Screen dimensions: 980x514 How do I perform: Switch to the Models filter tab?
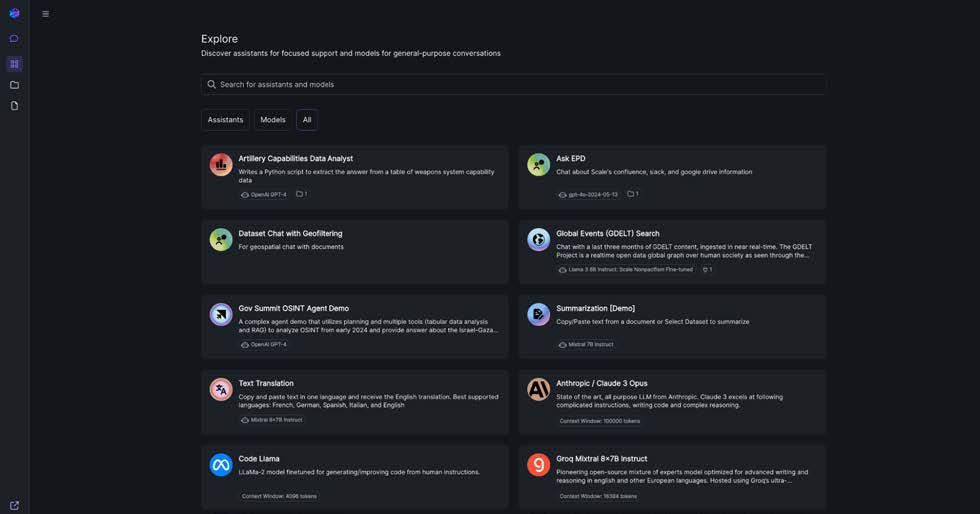pos(273,120)
